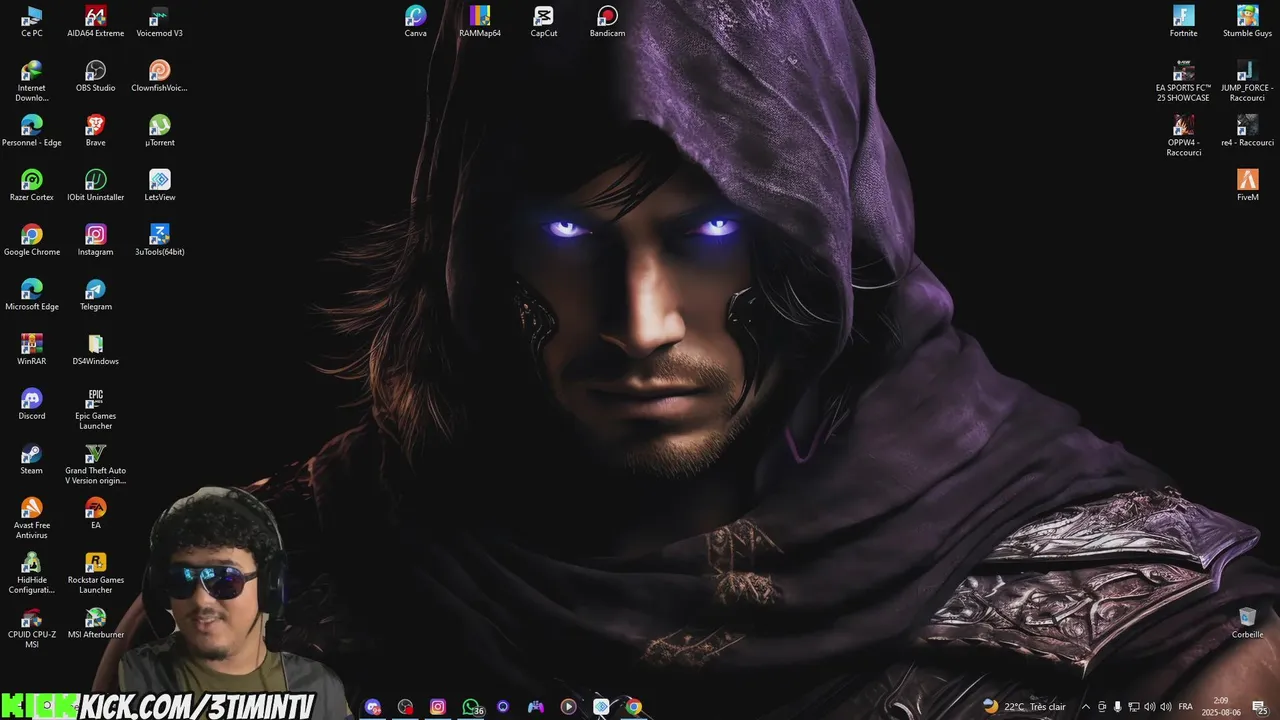Select Personnel - Edge shortcut
Viewport: 1280px width, 720px height.
coord(32,131)
